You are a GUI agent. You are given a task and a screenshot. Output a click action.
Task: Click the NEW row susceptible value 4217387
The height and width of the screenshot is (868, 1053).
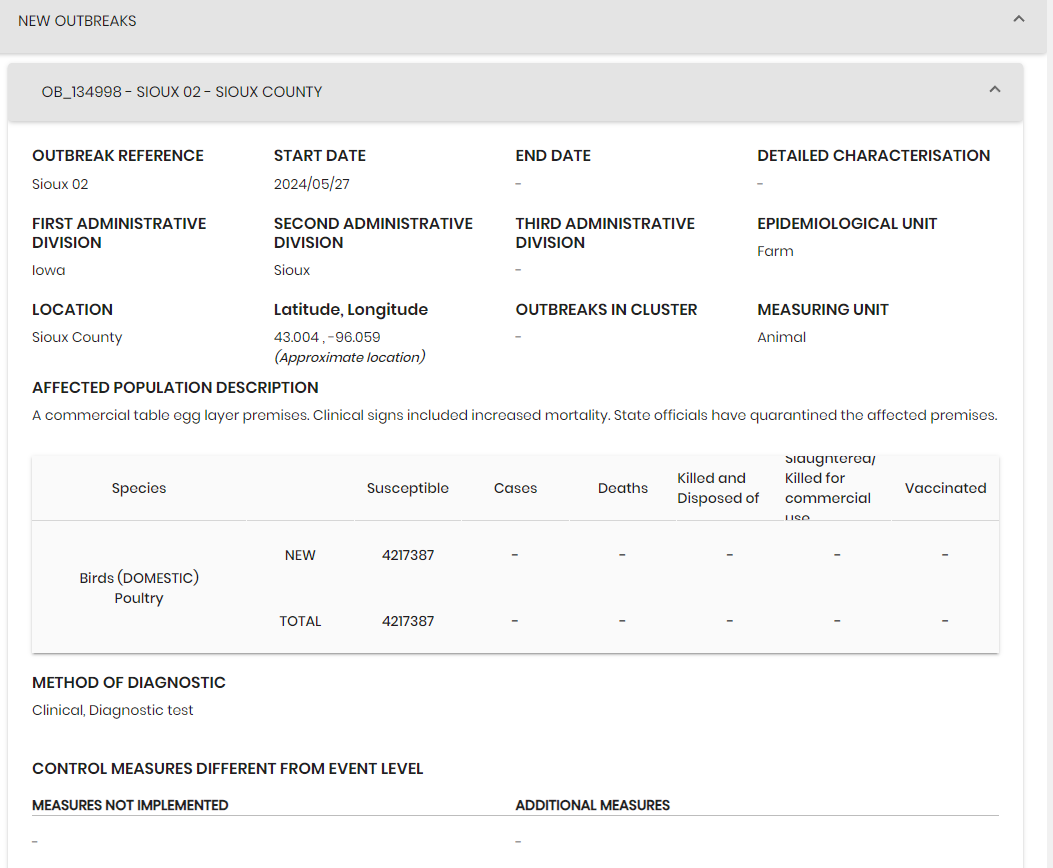pyautogui.click(x=408, y=555)
